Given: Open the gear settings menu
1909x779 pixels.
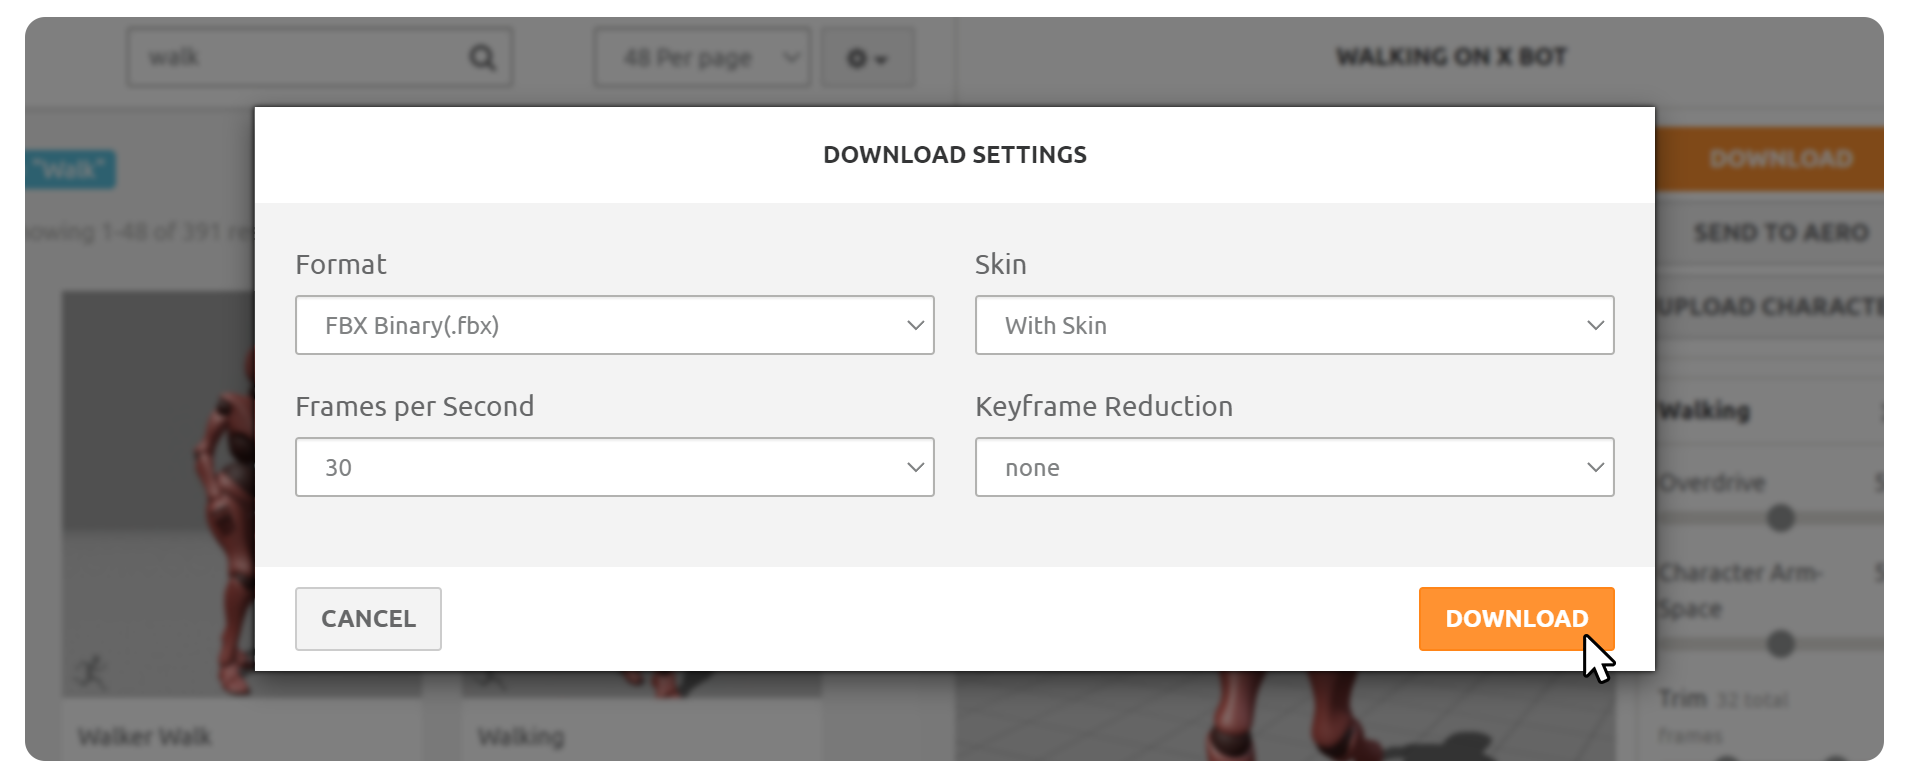Looking at the screenshot, I should [867, 58].
